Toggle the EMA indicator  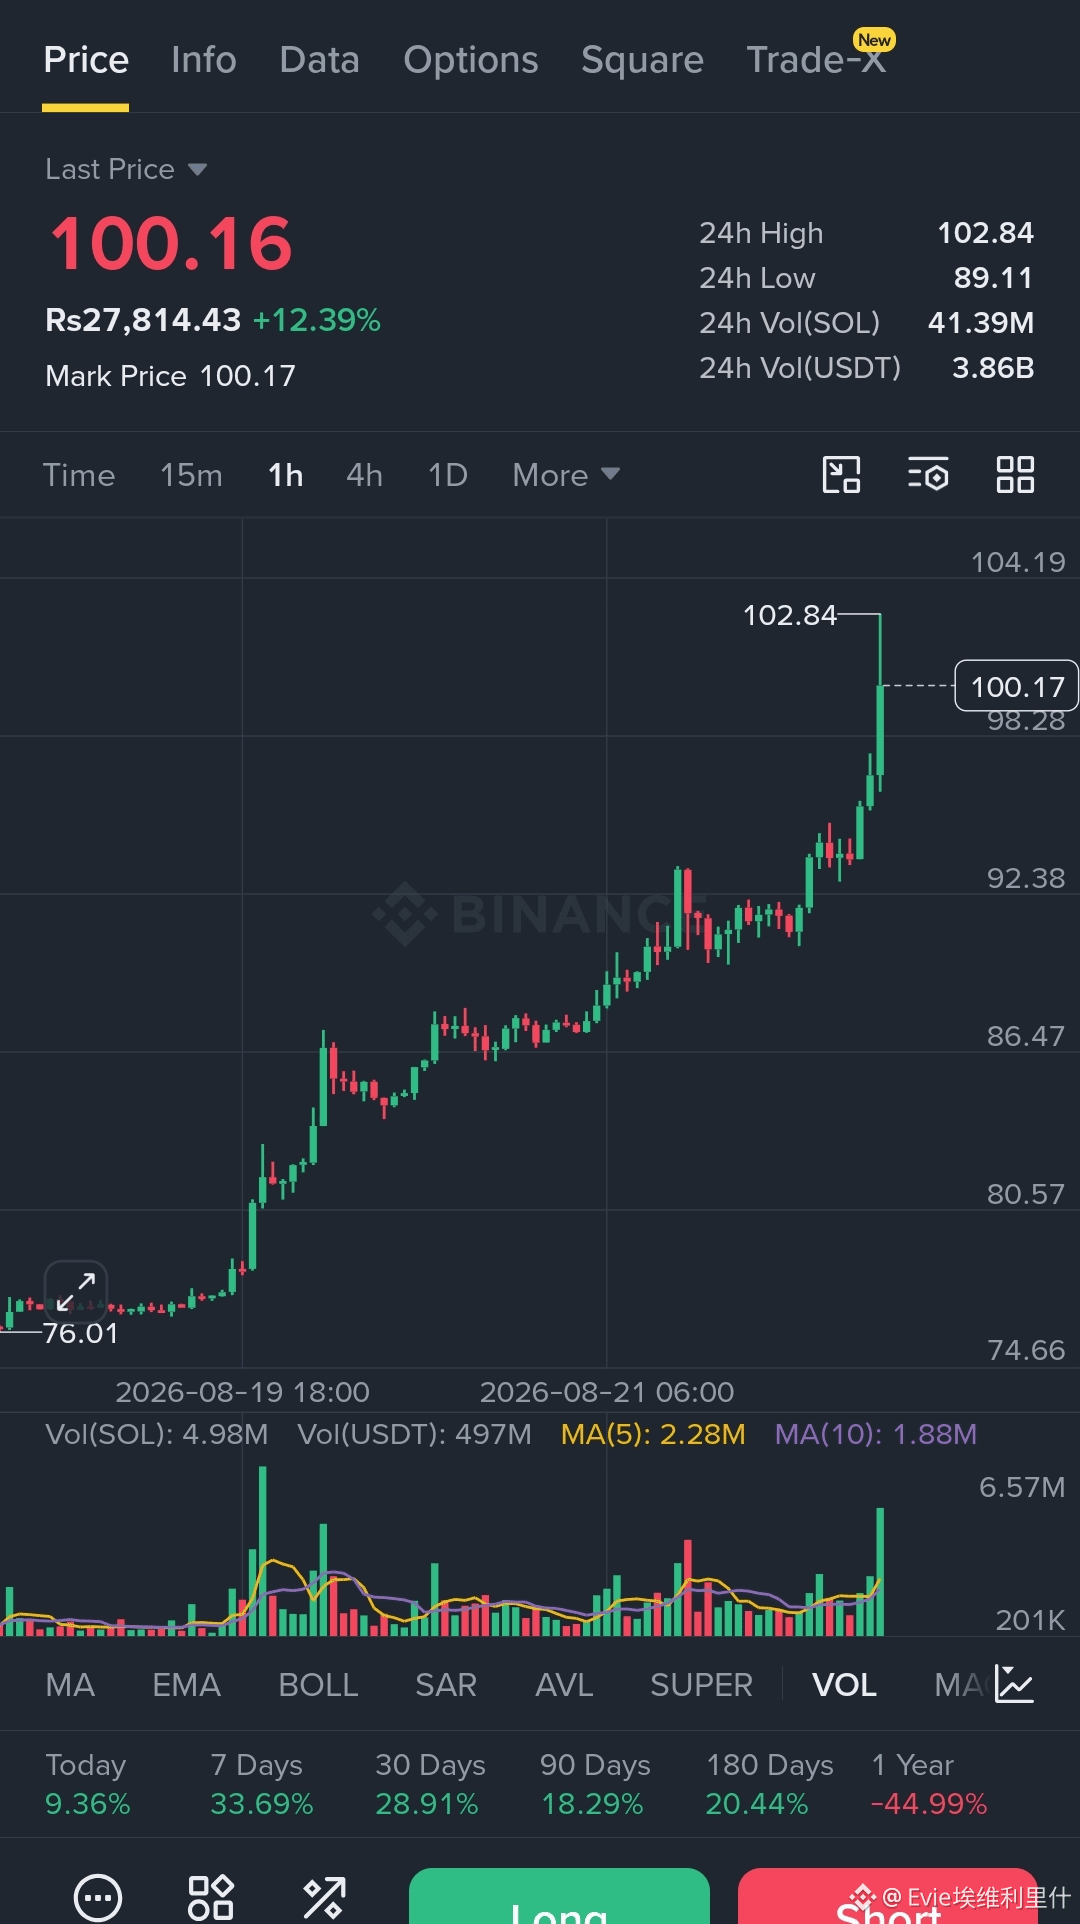(186, 1685)
